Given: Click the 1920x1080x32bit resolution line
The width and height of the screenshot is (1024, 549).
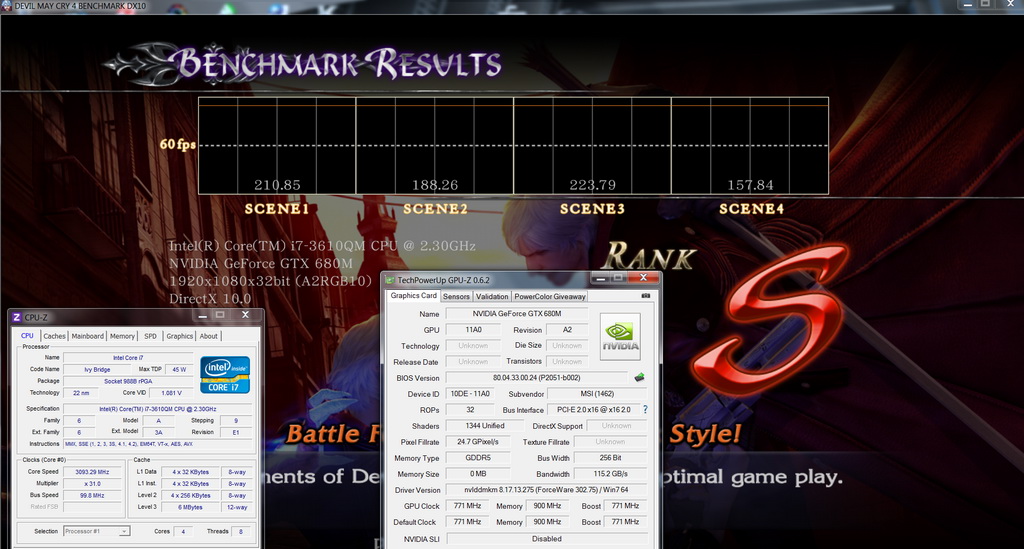Looking at the screenshot, I should (x=270, y=281).
